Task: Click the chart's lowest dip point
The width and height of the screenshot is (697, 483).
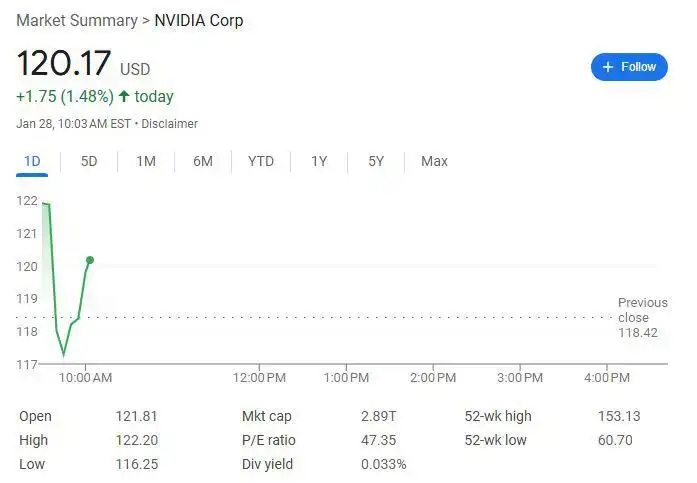Action: (64, 354)
